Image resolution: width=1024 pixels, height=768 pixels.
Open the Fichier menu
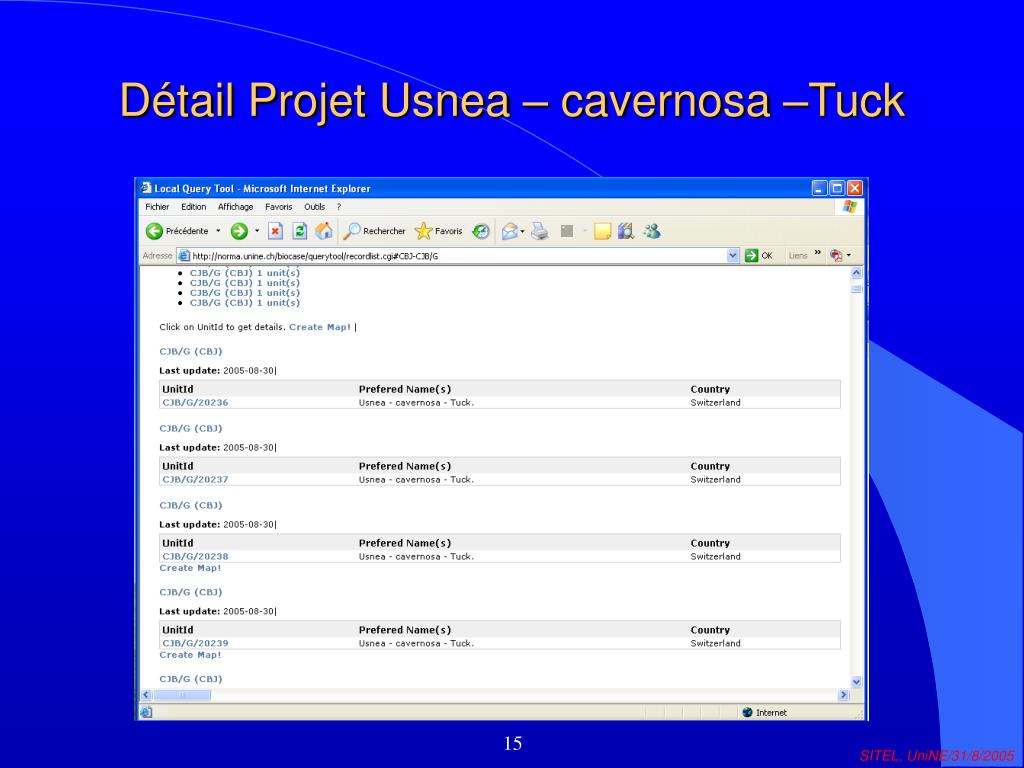pos(157,207)
